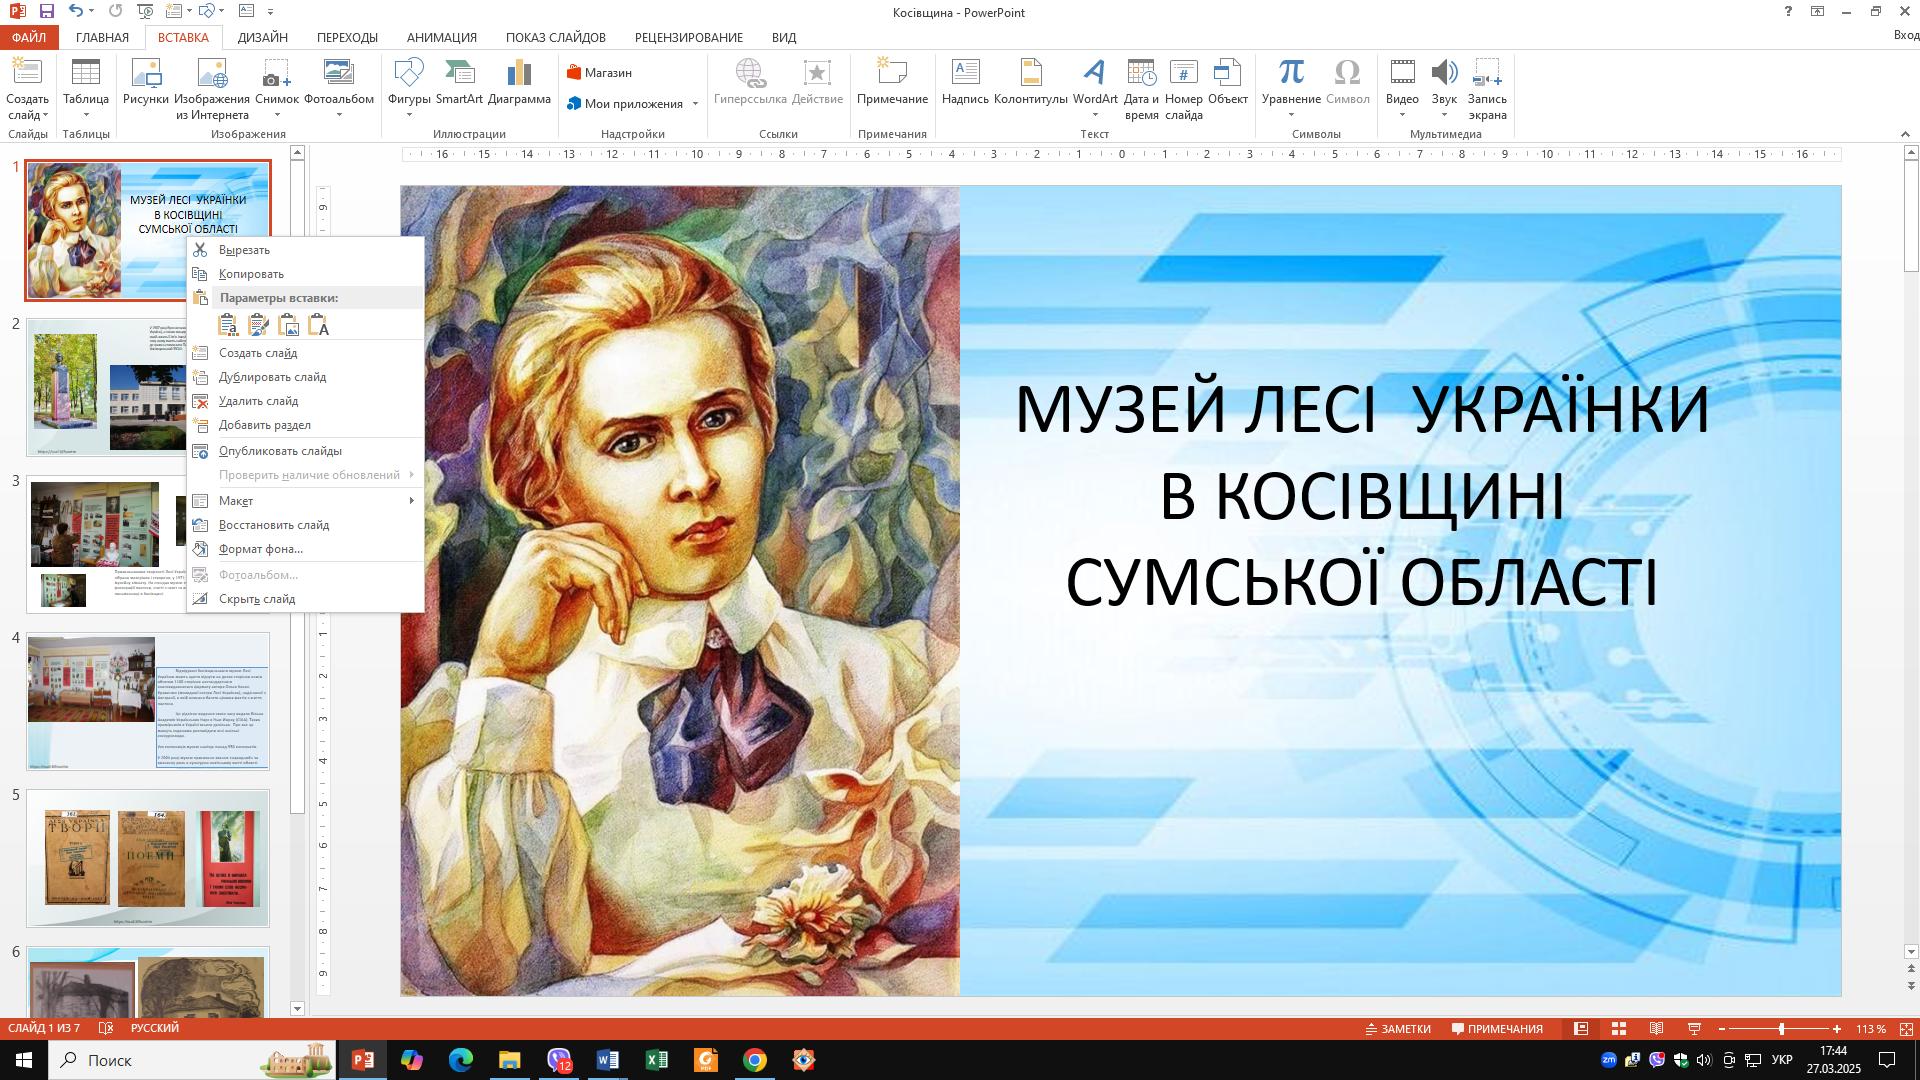Screen dimensions: 1920x1080
Task: Open the Фигуры shapes gallery
Action: (409, 89)
